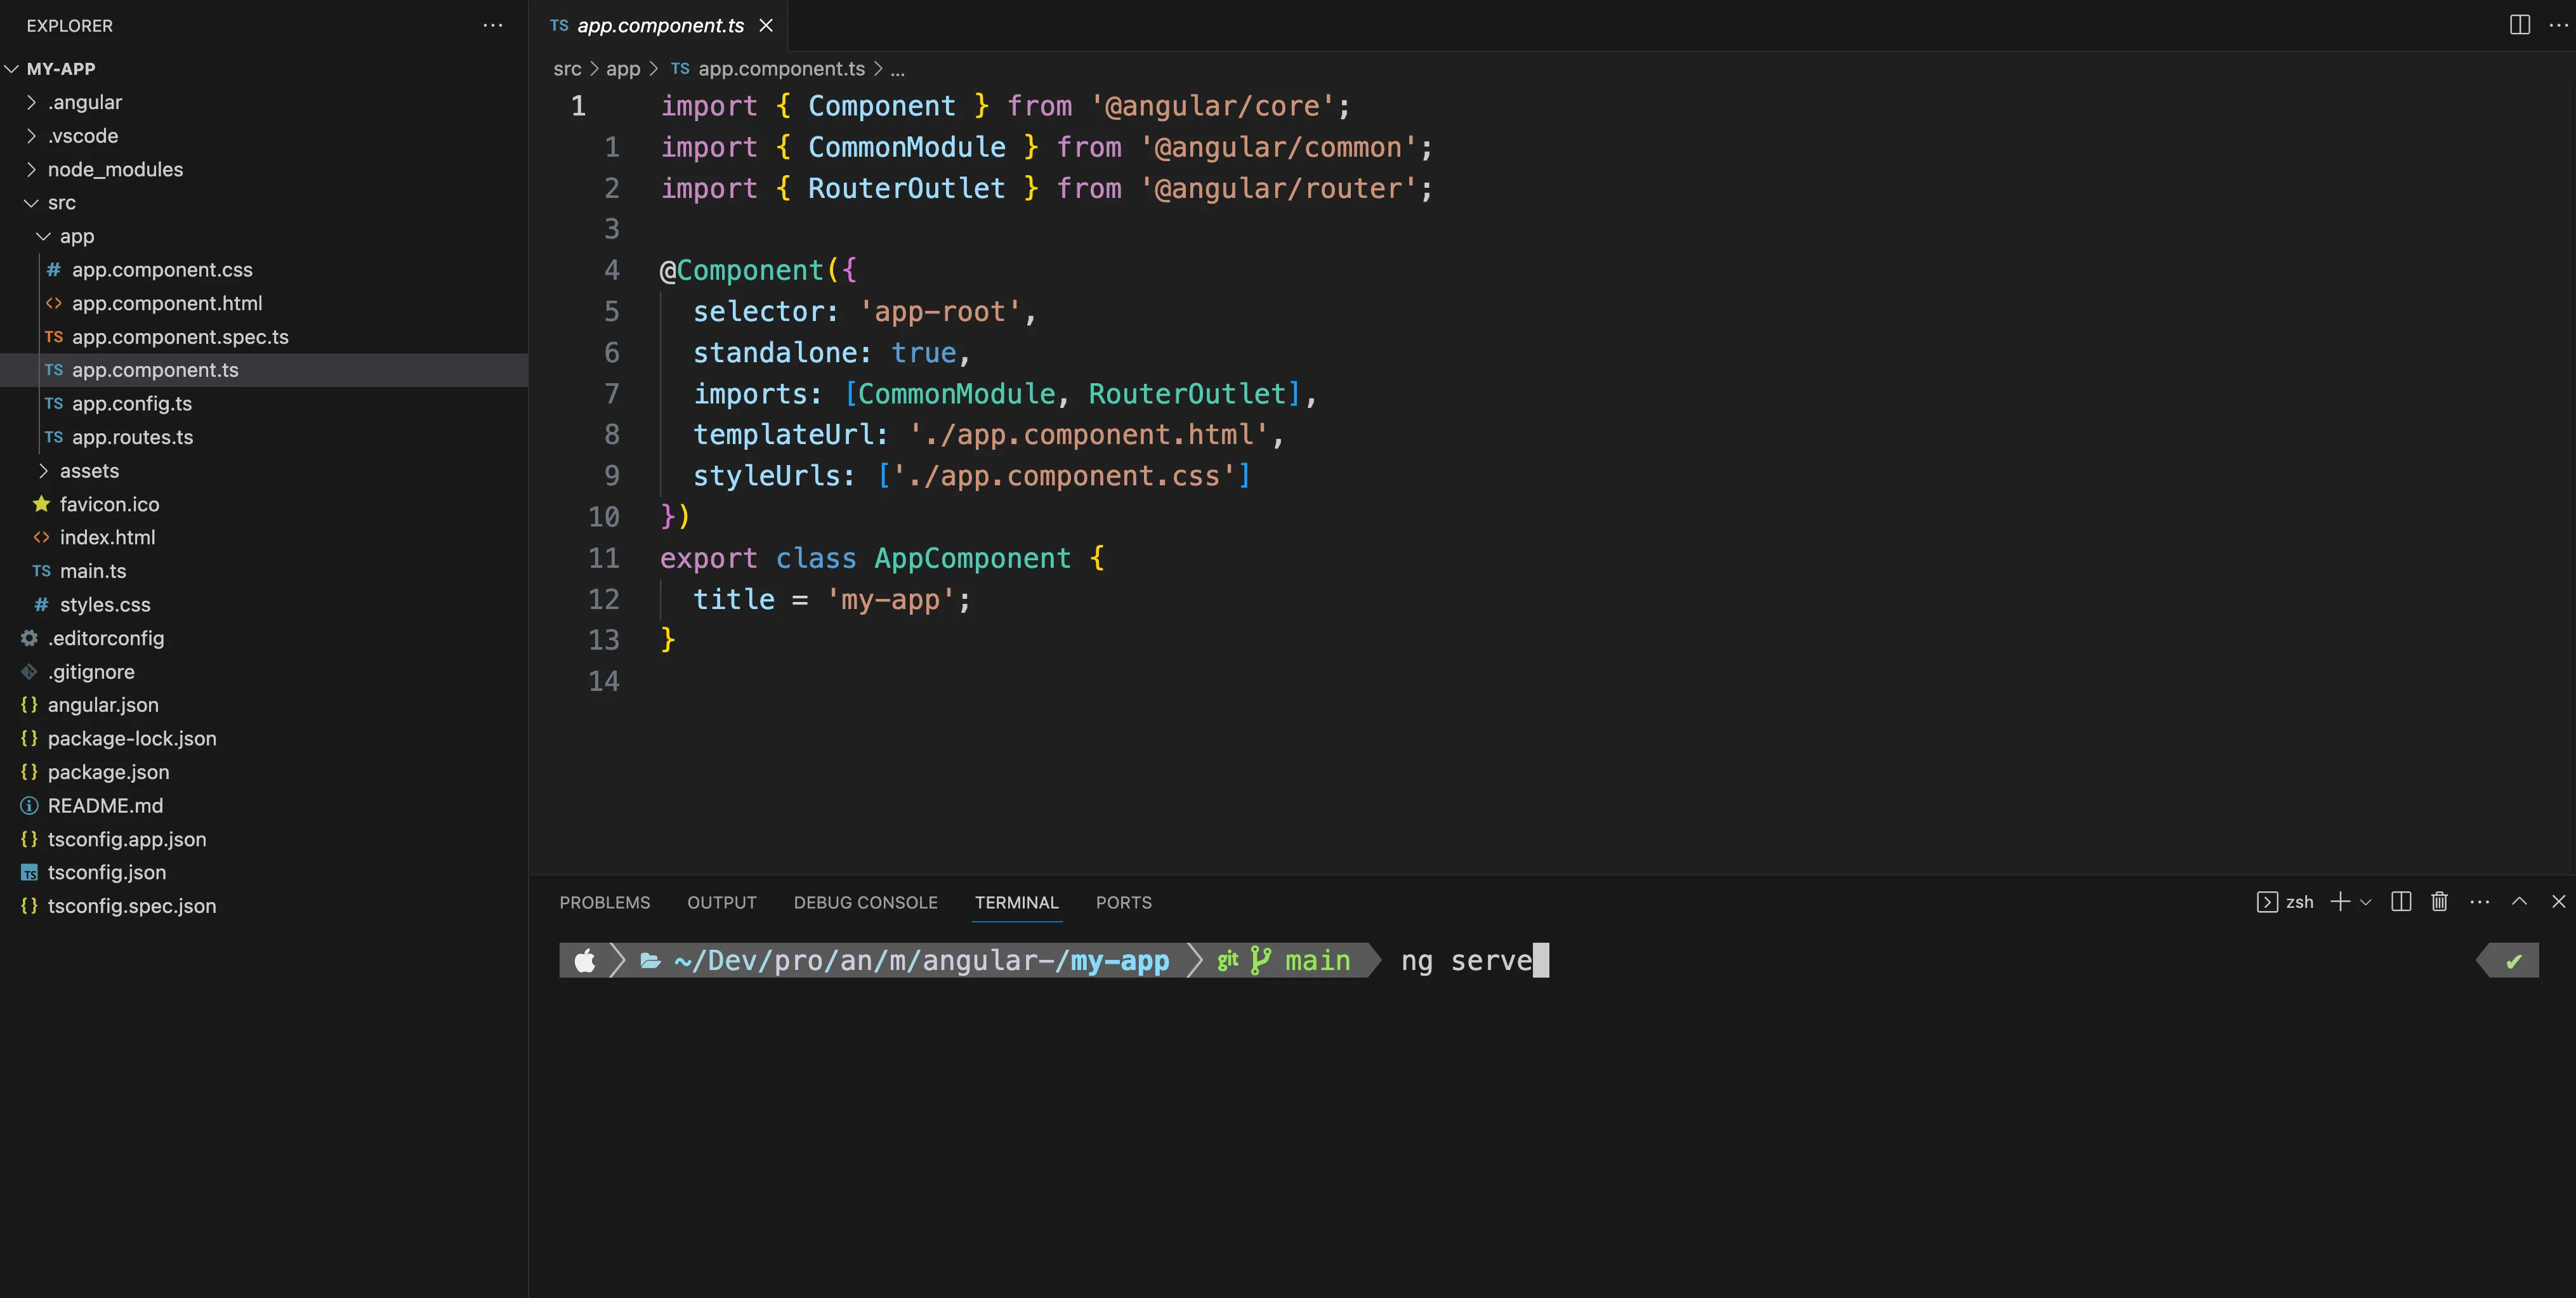The image size is (2576, 1298).
Task: Click the git branch icon in prompt
Action: pyautogui.click(x=1260, y=961)
